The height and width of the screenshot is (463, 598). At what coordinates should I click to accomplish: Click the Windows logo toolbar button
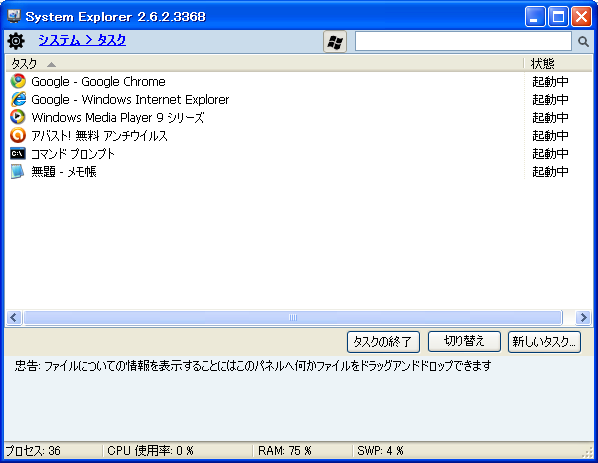click(335, 42)
